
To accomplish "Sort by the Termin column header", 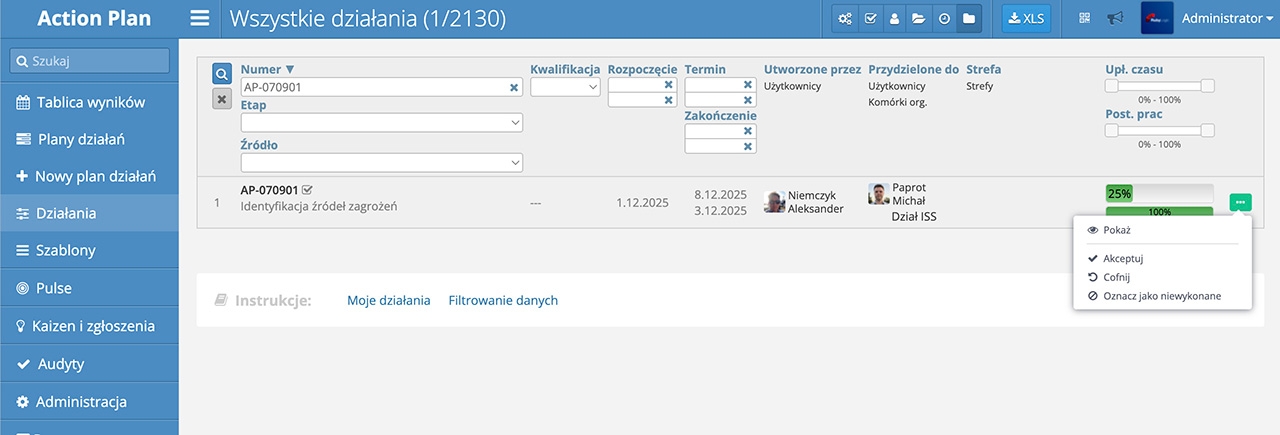I will coord(705,69).
